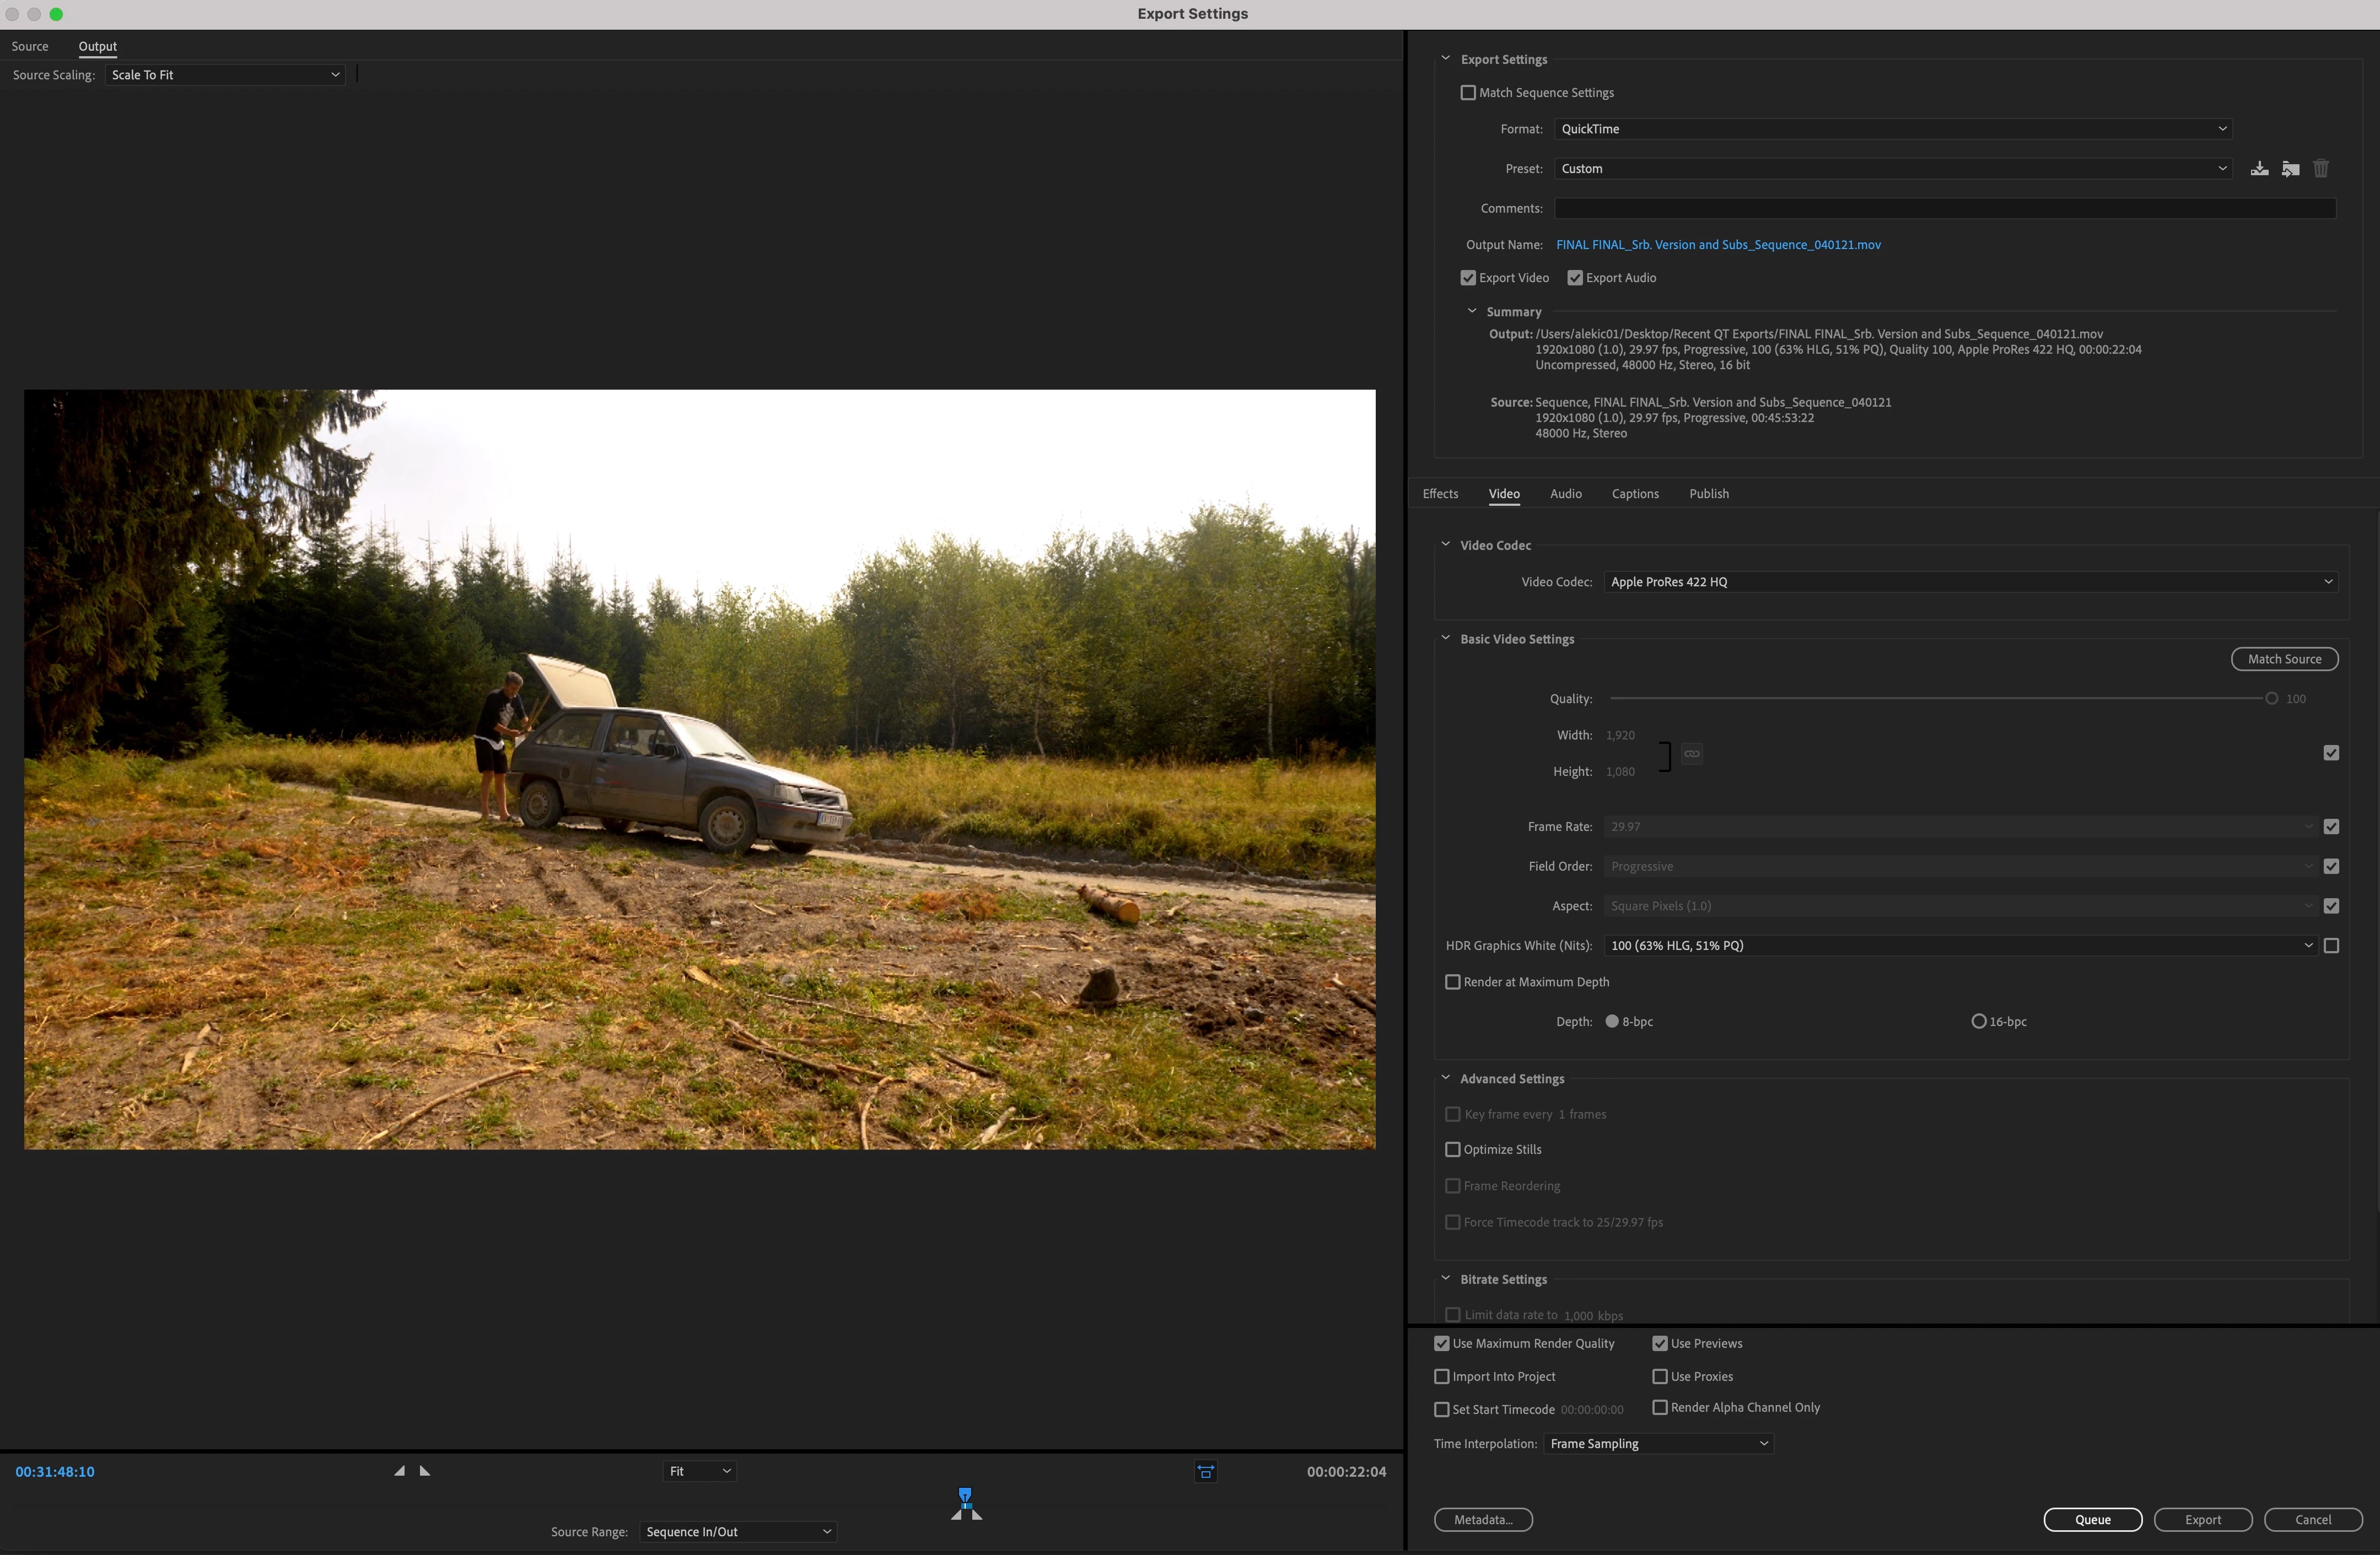Viewport: 2380px width, 1555px height.
Task: Collapse the Summary section
Action: coord(1472,311)
